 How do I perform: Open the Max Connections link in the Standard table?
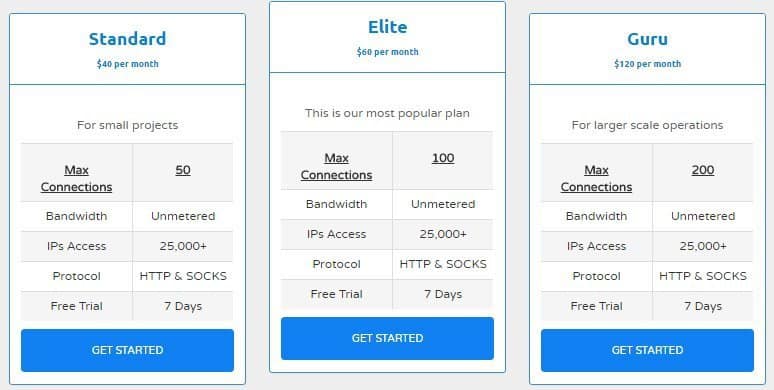point(77,178)
